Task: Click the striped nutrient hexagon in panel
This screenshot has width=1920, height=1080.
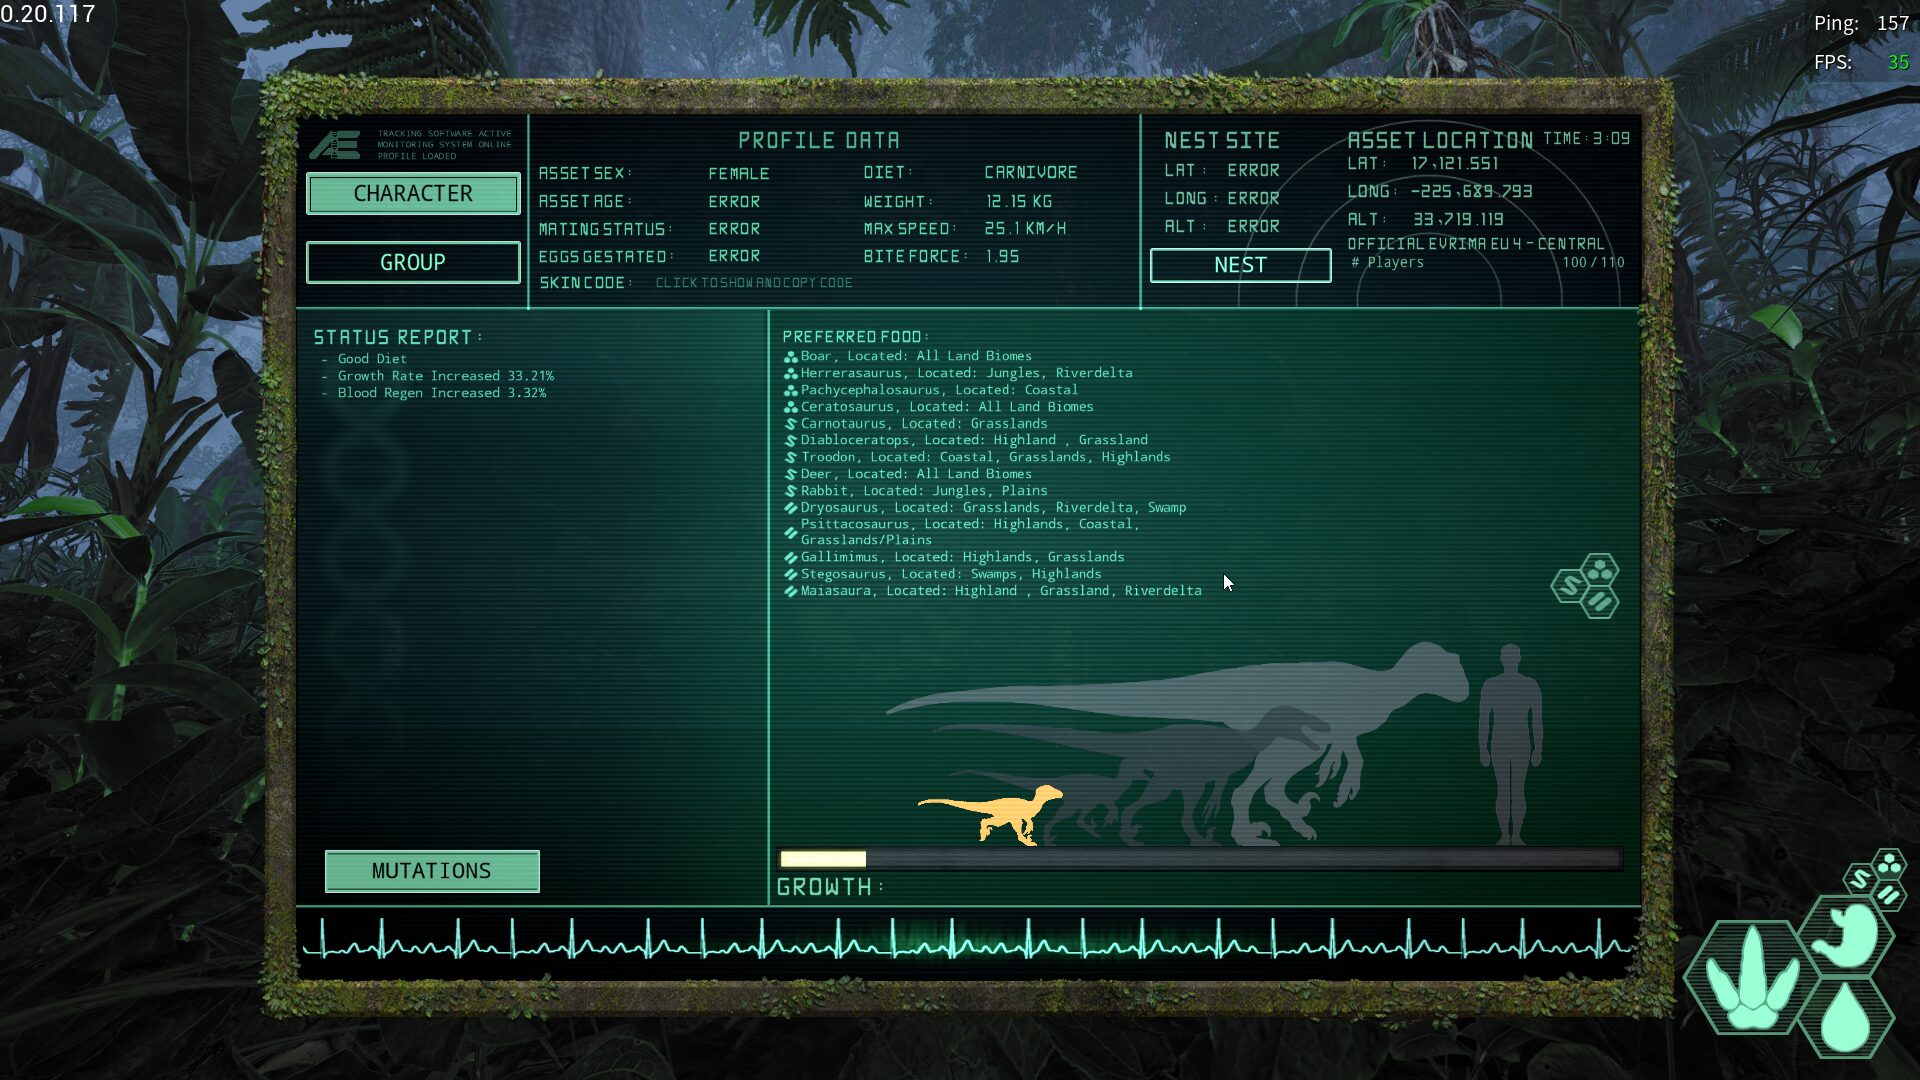Action: point(1600,602)
